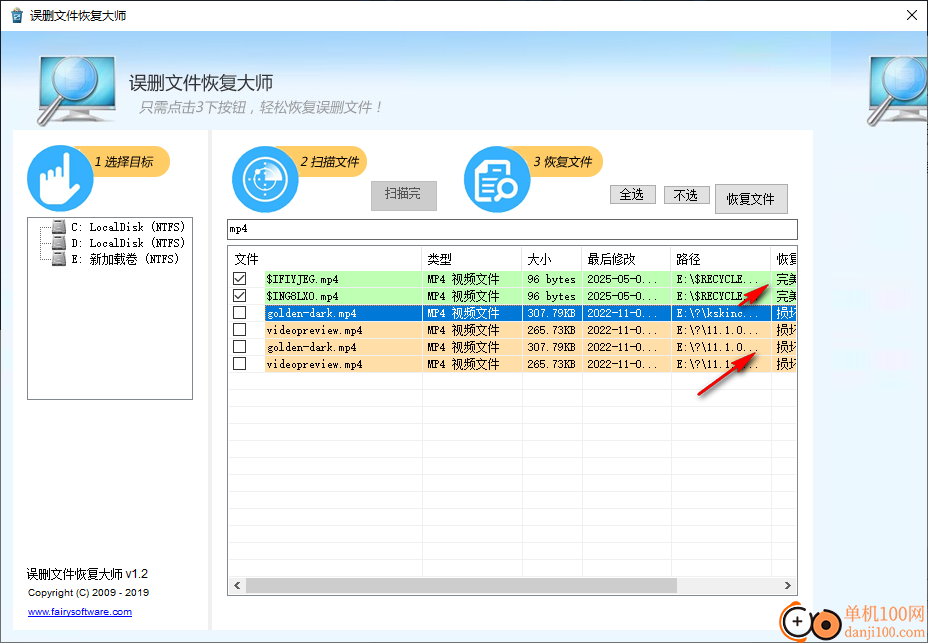Click the 2 扫描文件 step label
Screen dimensions: 928x643
329,162
